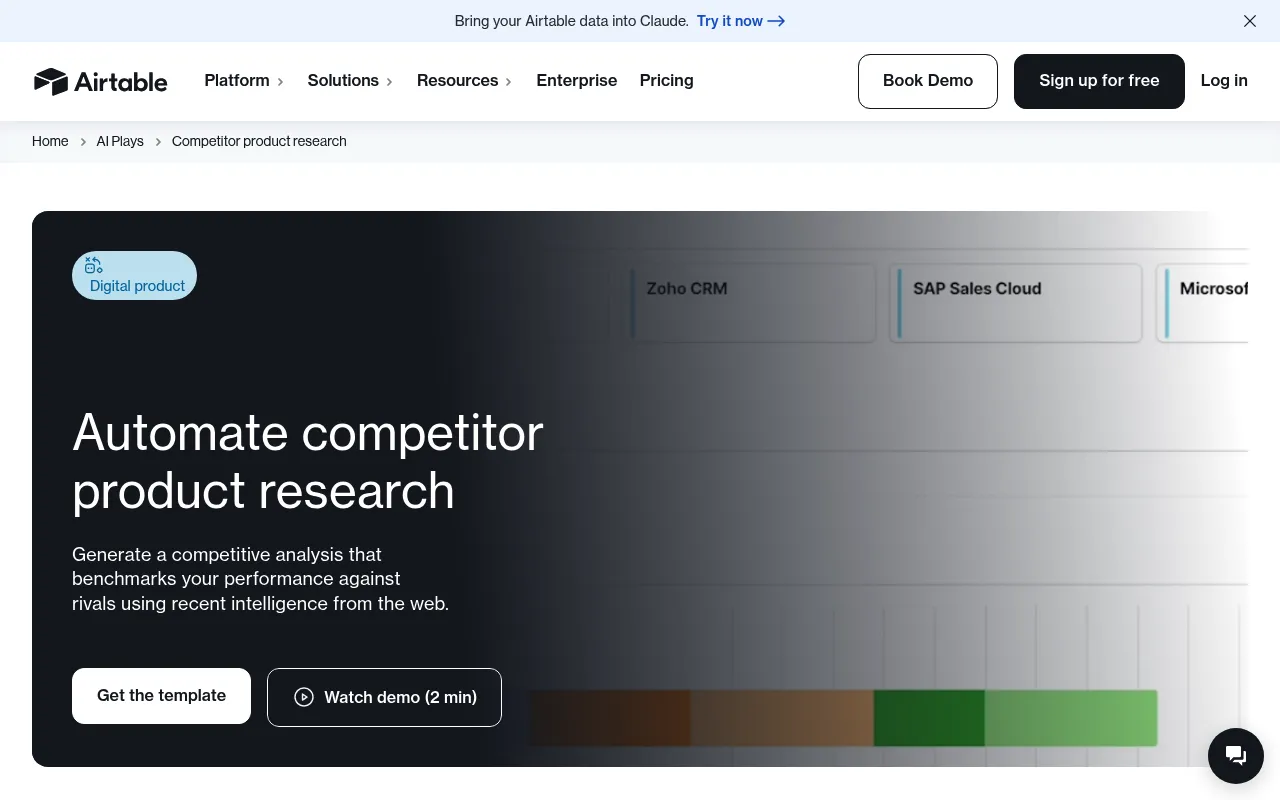
Task: Click the Log in link
Action: click(1224, 81)
